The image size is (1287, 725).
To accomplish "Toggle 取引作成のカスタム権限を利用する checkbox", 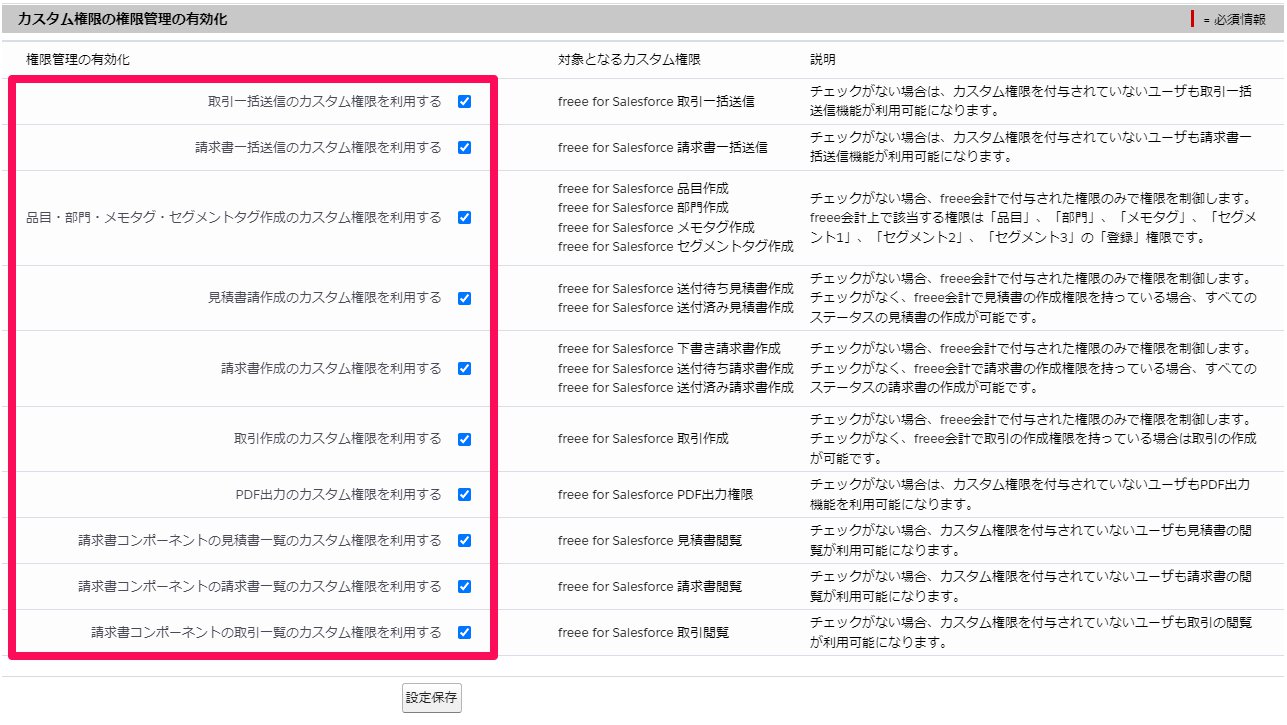I will click(x=464, y=439).
